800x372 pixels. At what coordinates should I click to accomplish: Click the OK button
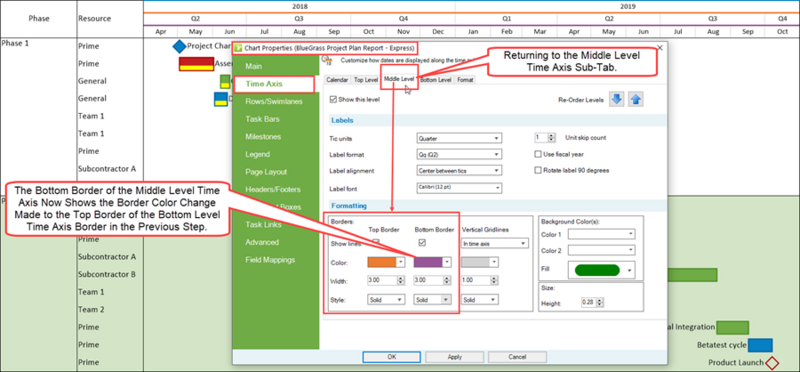point(391,357)
